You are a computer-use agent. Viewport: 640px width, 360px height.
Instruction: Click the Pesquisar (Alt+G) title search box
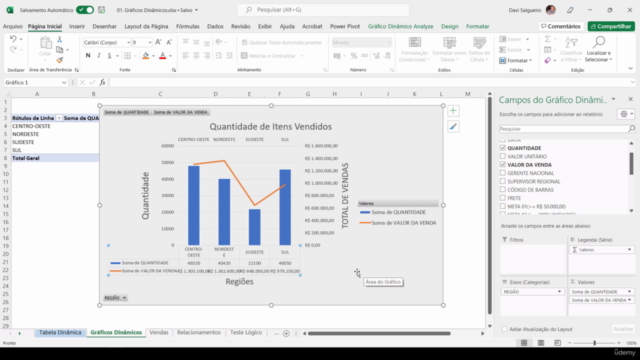[323, 10]
